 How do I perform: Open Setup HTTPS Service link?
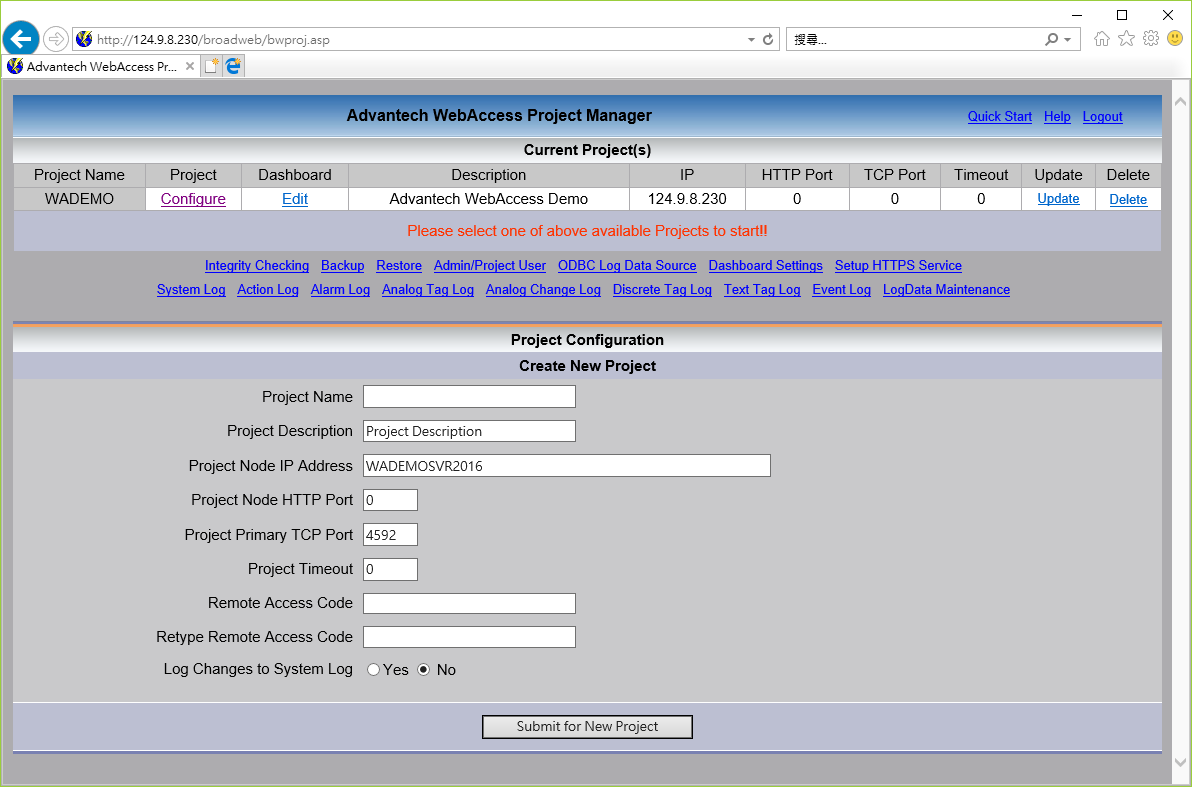pyautogui.click(x=898, y=265)
